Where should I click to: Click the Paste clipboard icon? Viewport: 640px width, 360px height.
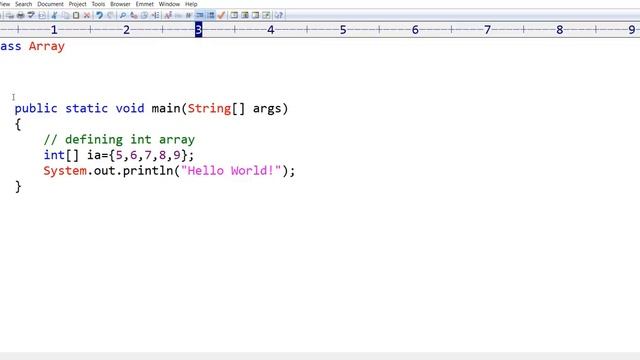click(76, 16)
